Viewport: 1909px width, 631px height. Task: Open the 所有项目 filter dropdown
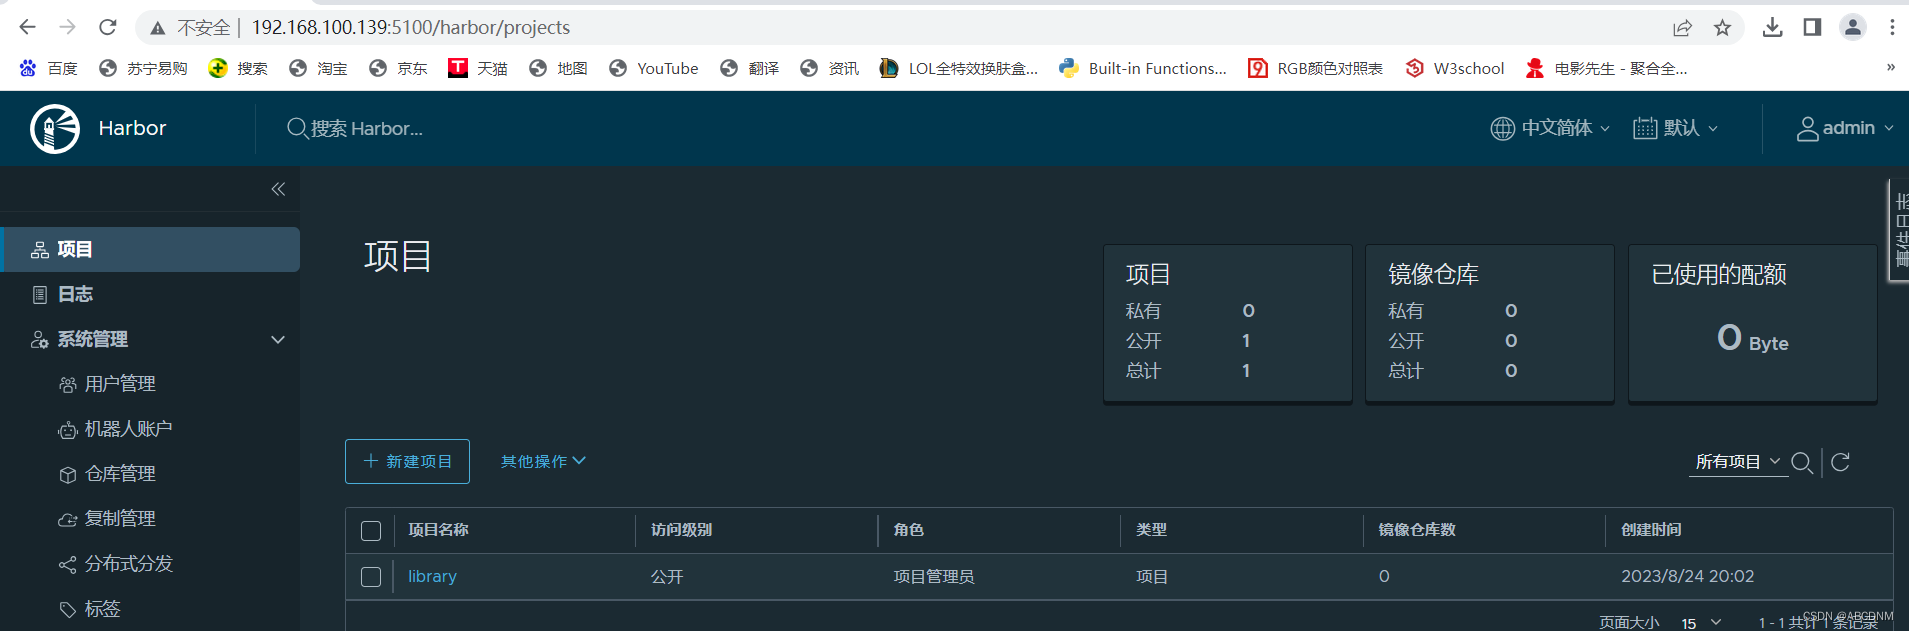tap(1738, 462)
